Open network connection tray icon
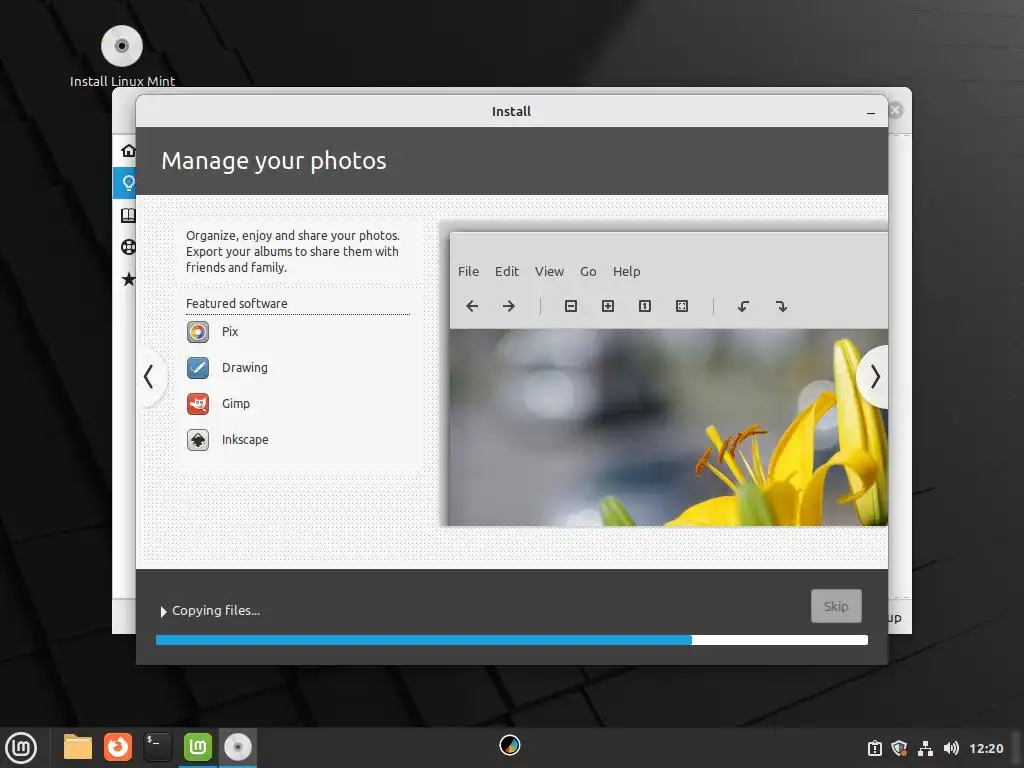The width and height of the screenshot is (1024, 768). coord(925,748)
